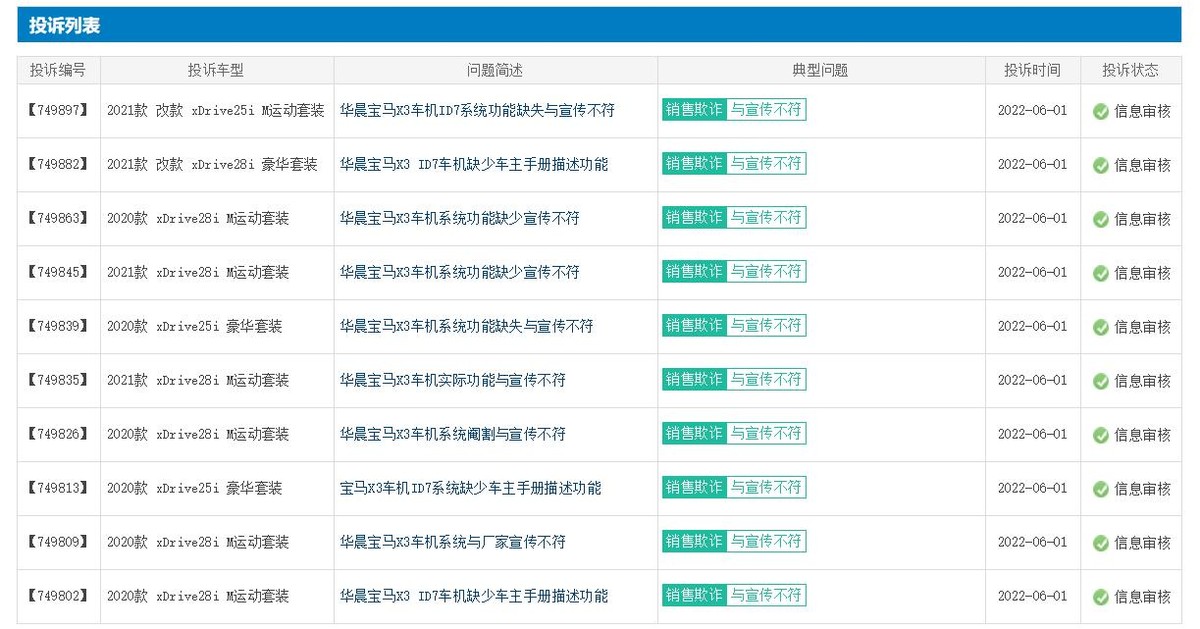This screenshot has width=1200, height=629.
Task: Click green check icon for complaint 749802
Action: [x=1101, y=597]
